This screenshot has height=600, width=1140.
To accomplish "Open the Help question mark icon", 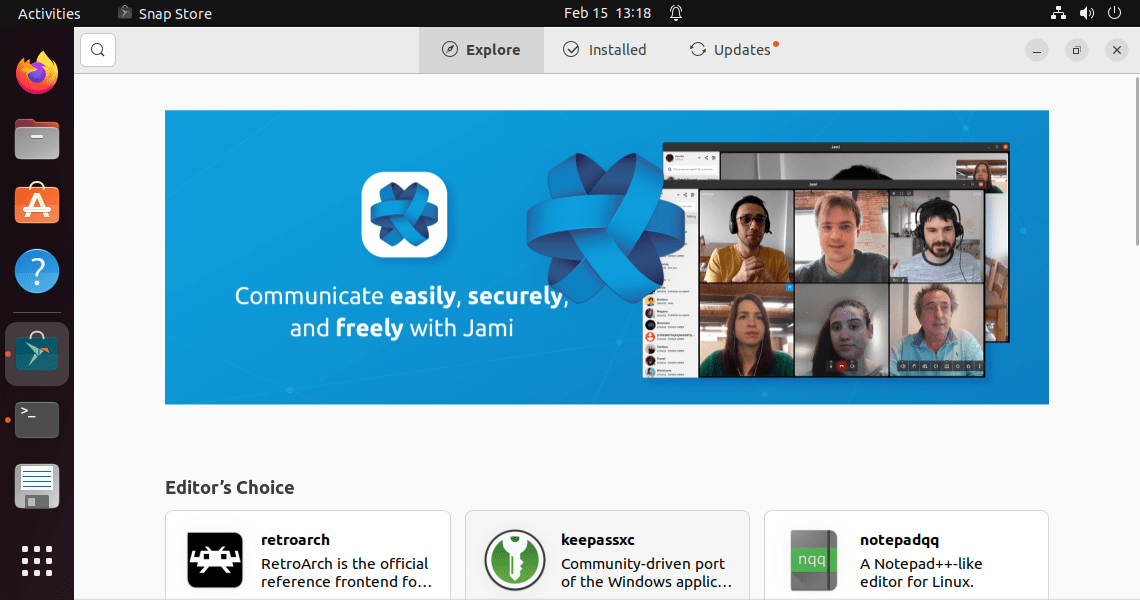I will tap(37, 271).
